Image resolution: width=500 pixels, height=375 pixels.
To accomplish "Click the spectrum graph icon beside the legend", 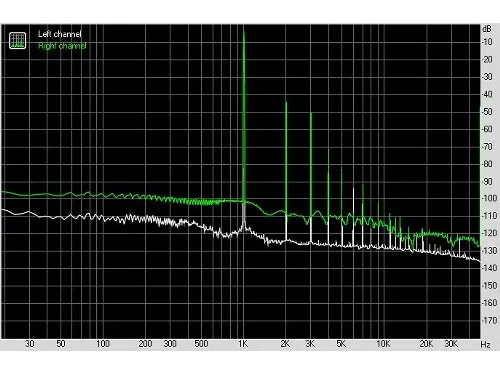I will pos(17,40).
